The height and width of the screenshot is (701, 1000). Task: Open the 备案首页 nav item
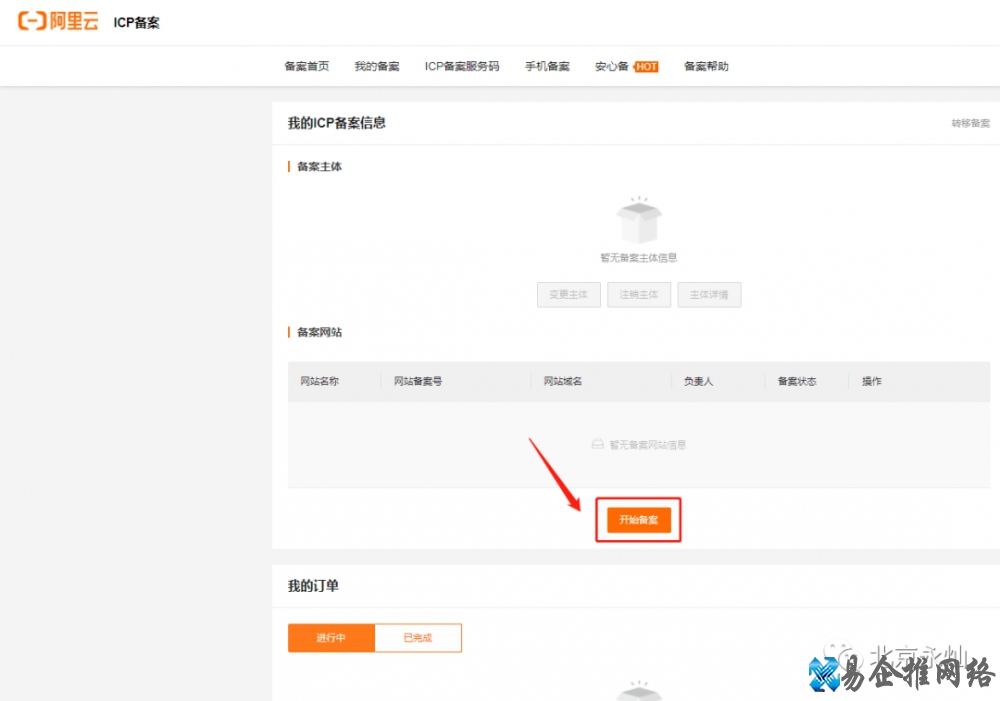click(306, 66)
